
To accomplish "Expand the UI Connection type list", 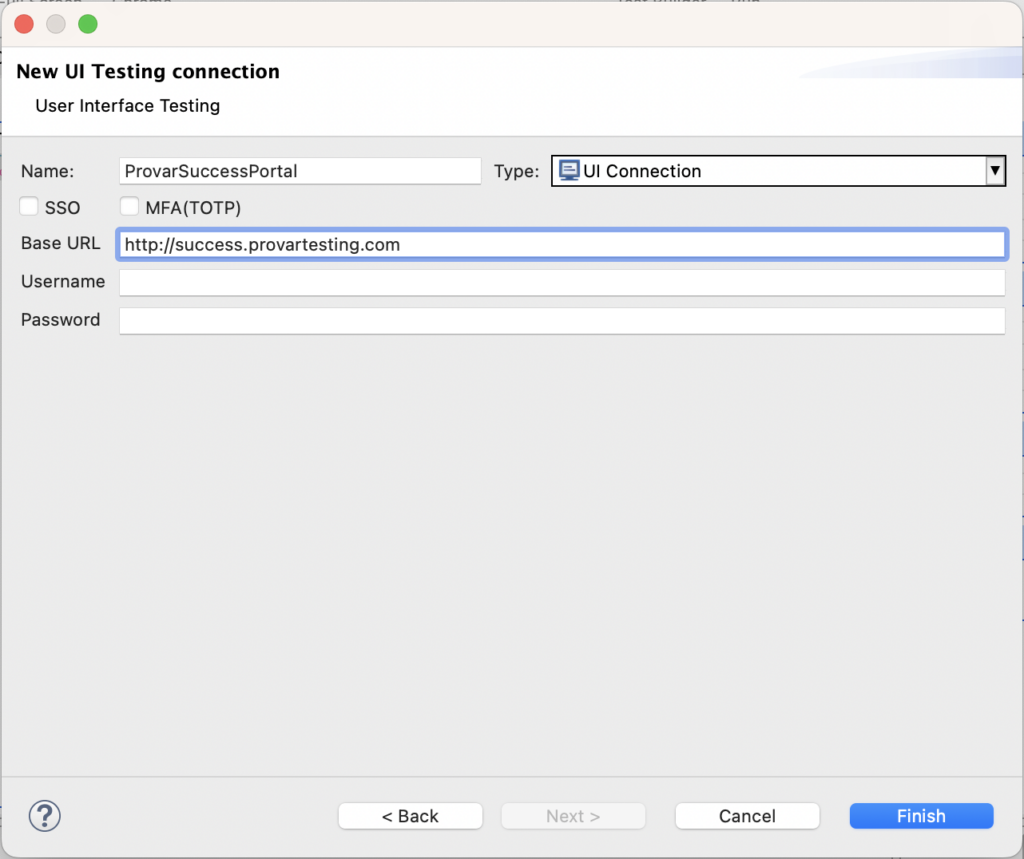I will (x=996, y=170).
